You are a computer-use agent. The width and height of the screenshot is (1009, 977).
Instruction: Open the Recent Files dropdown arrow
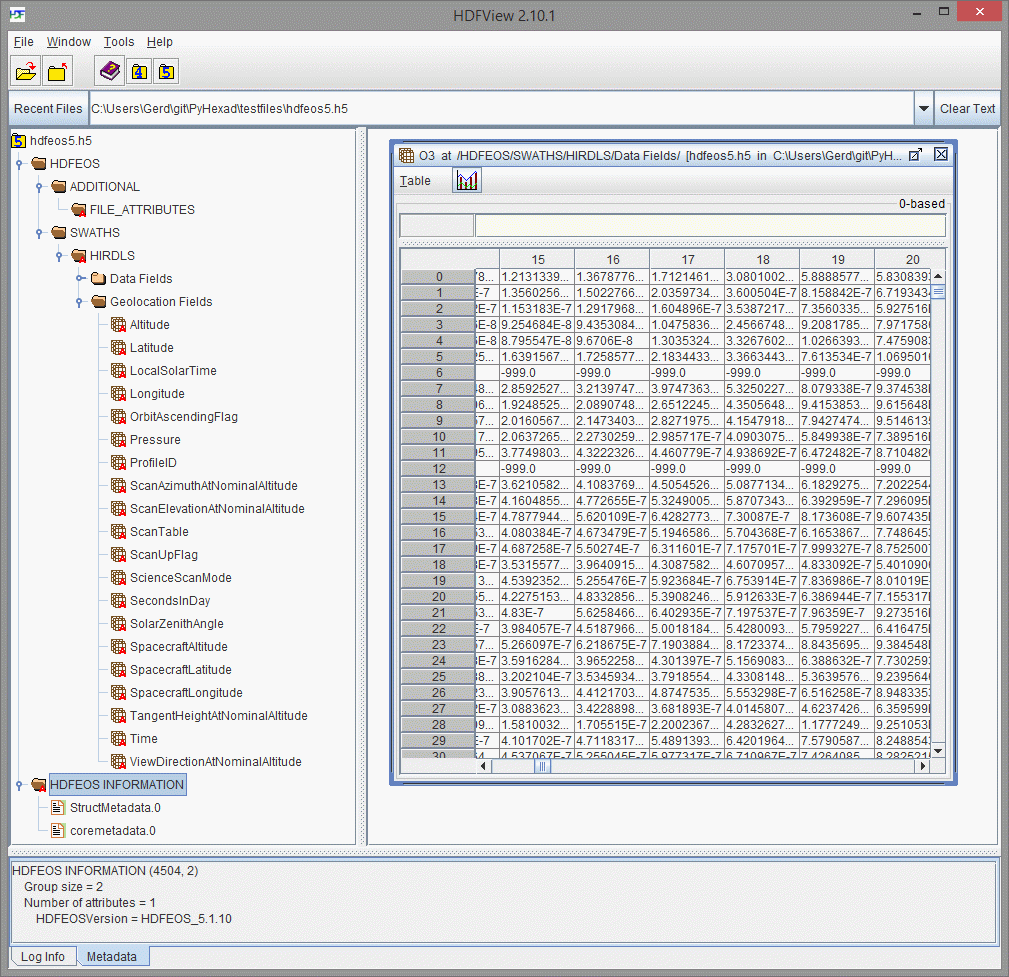[923, 110]
